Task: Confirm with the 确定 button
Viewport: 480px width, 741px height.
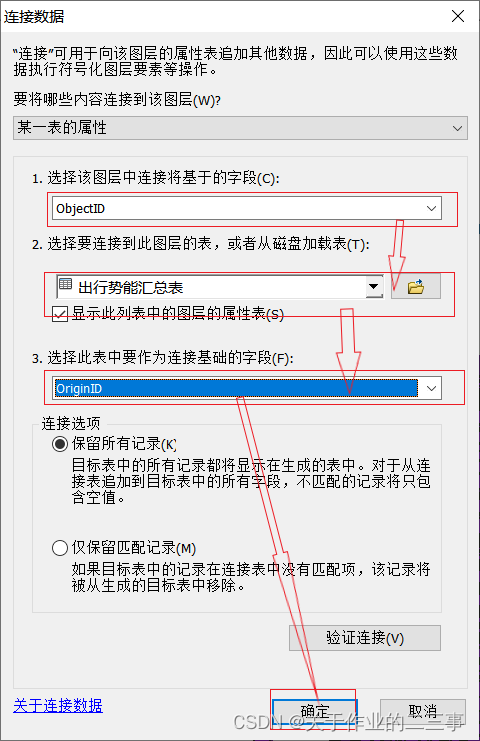Action: 314,711
